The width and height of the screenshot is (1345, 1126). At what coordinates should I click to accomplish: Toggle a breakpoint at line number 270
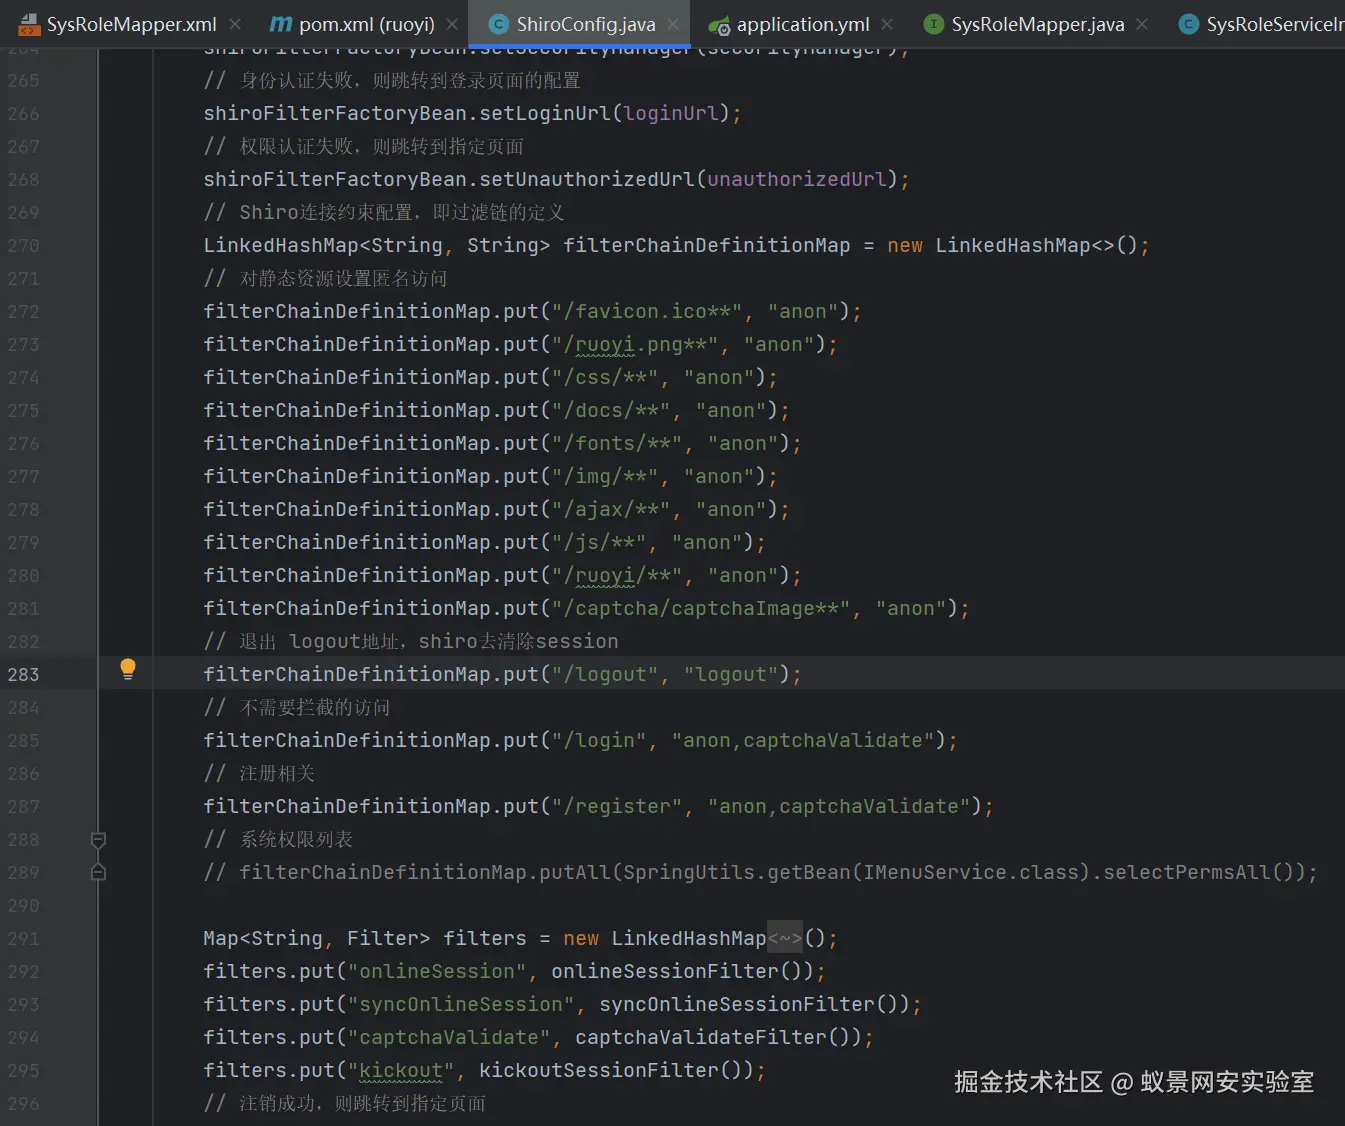(23, 245)
